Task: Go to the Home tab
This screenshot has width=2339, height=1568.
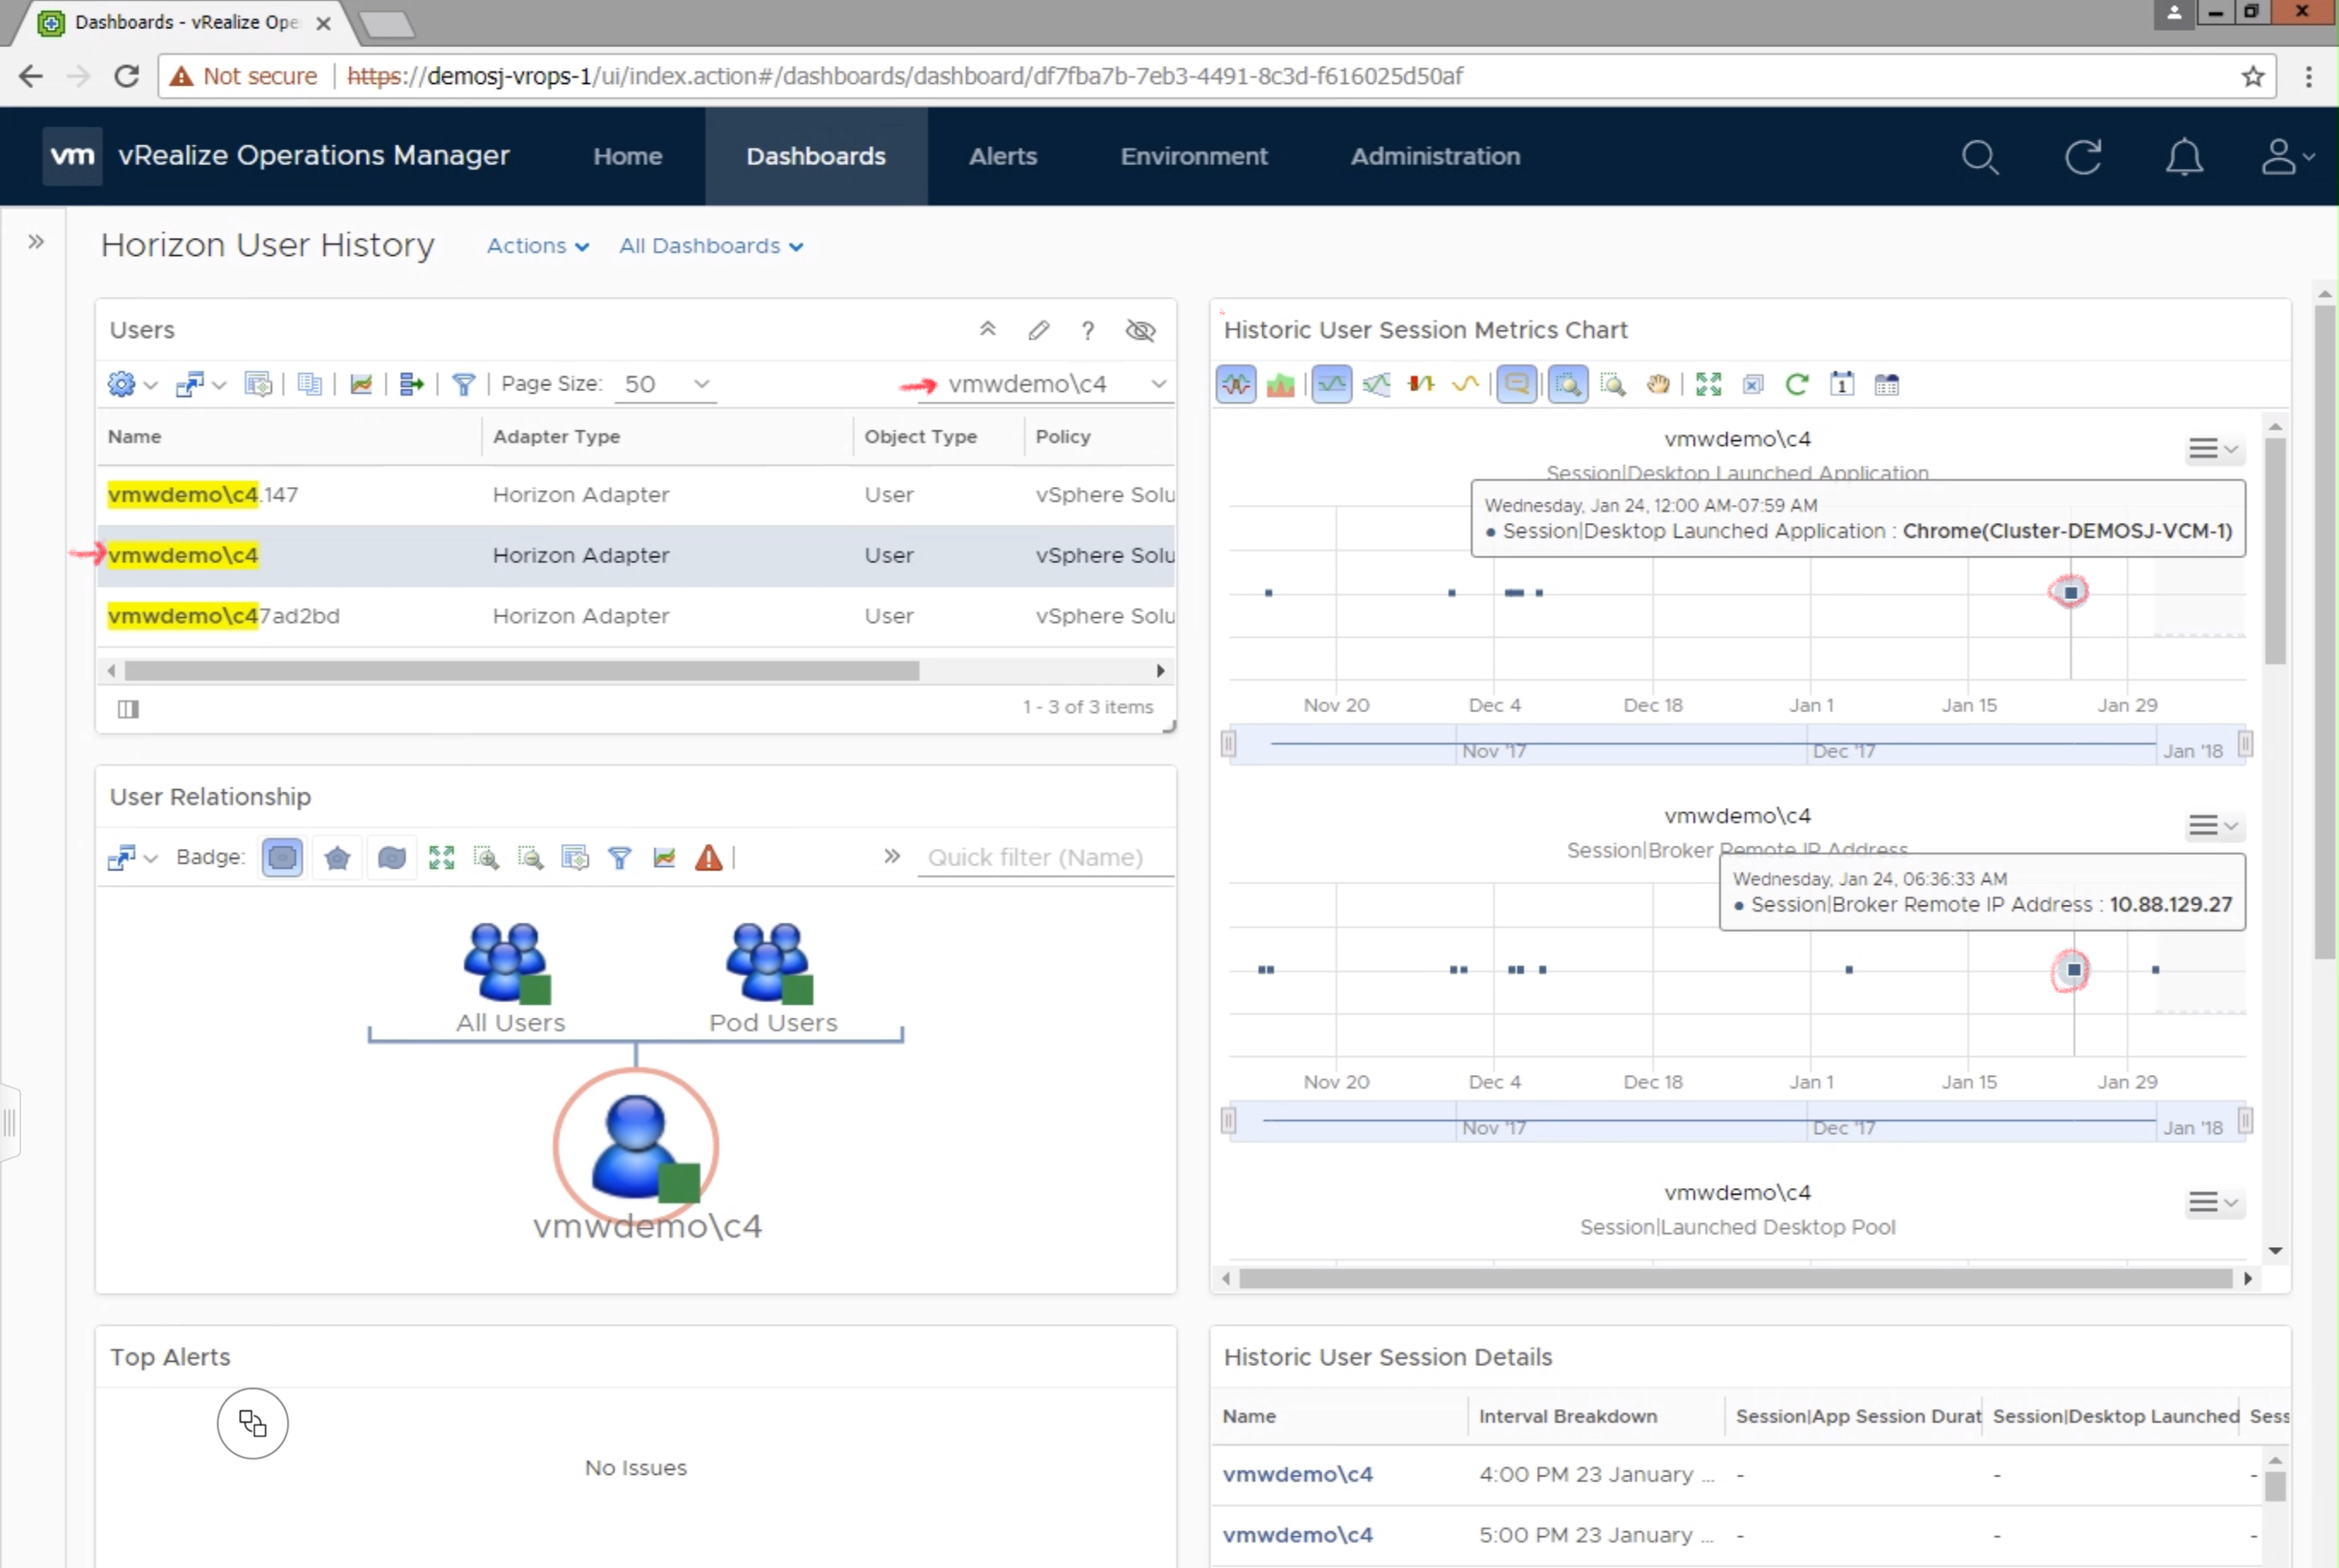Action: pyautogui.click(x=627, y=157)
